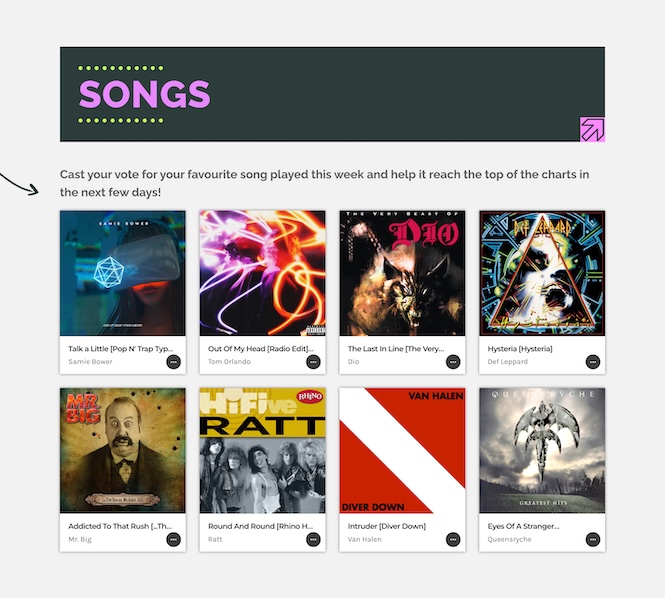Open options menu for Out Of My Head
This screenshot has height=598, width=665.
click(x=313, y=361)
